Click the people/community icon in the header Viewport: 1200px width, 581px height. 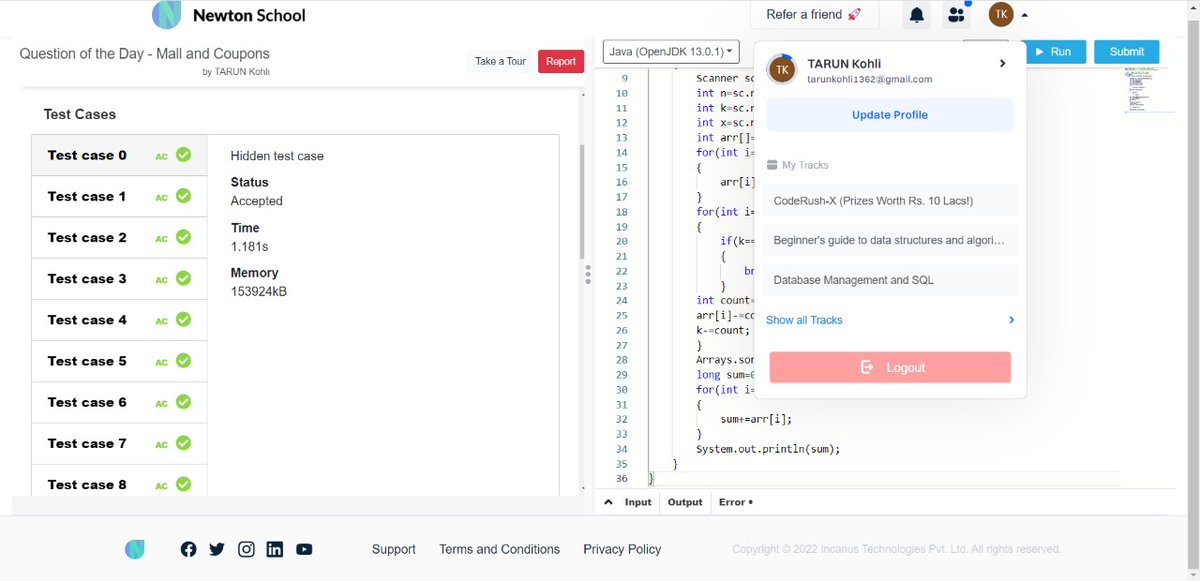pyautogui.click(x=956, y=13)
